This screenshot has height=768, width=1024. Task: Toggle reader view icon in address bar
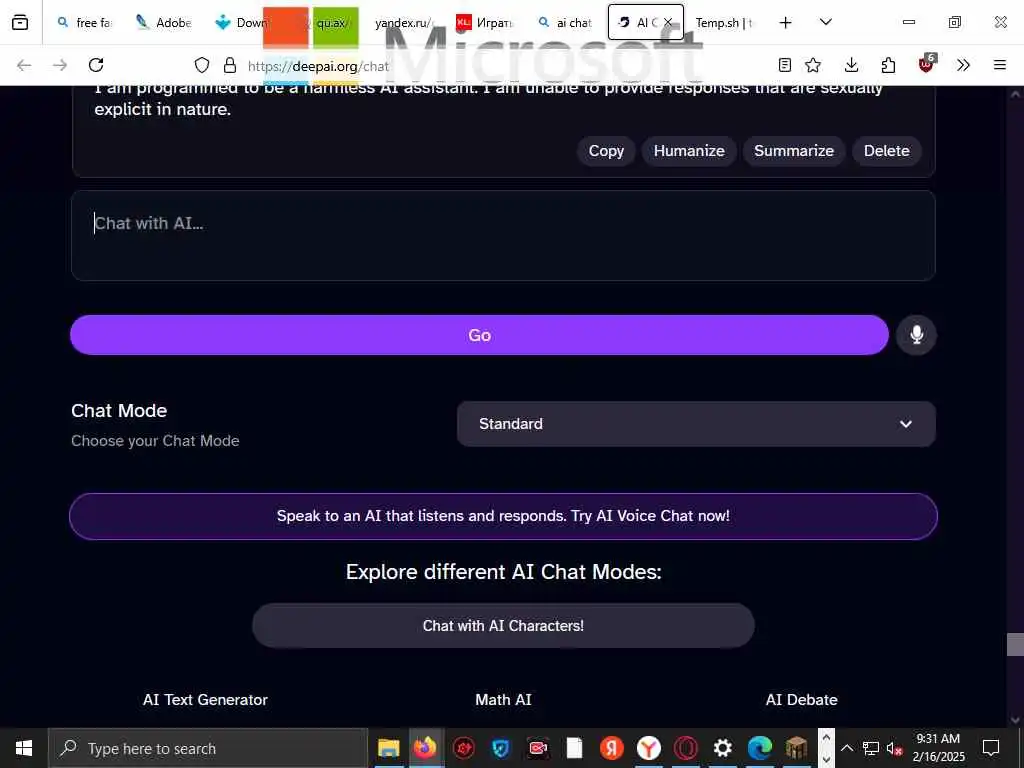click(785, 65)
